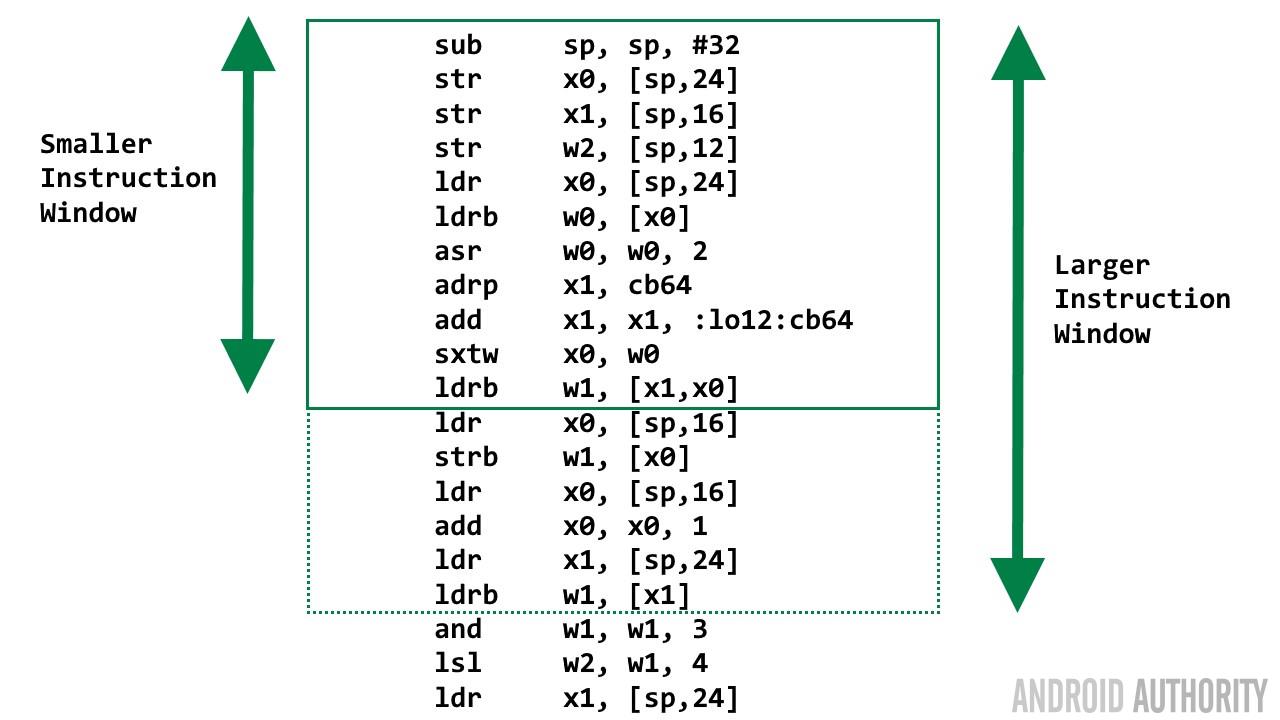Select the line "add x0, x0, 1"
Viewport: 1280px width, 720px height.
[571, 526]
